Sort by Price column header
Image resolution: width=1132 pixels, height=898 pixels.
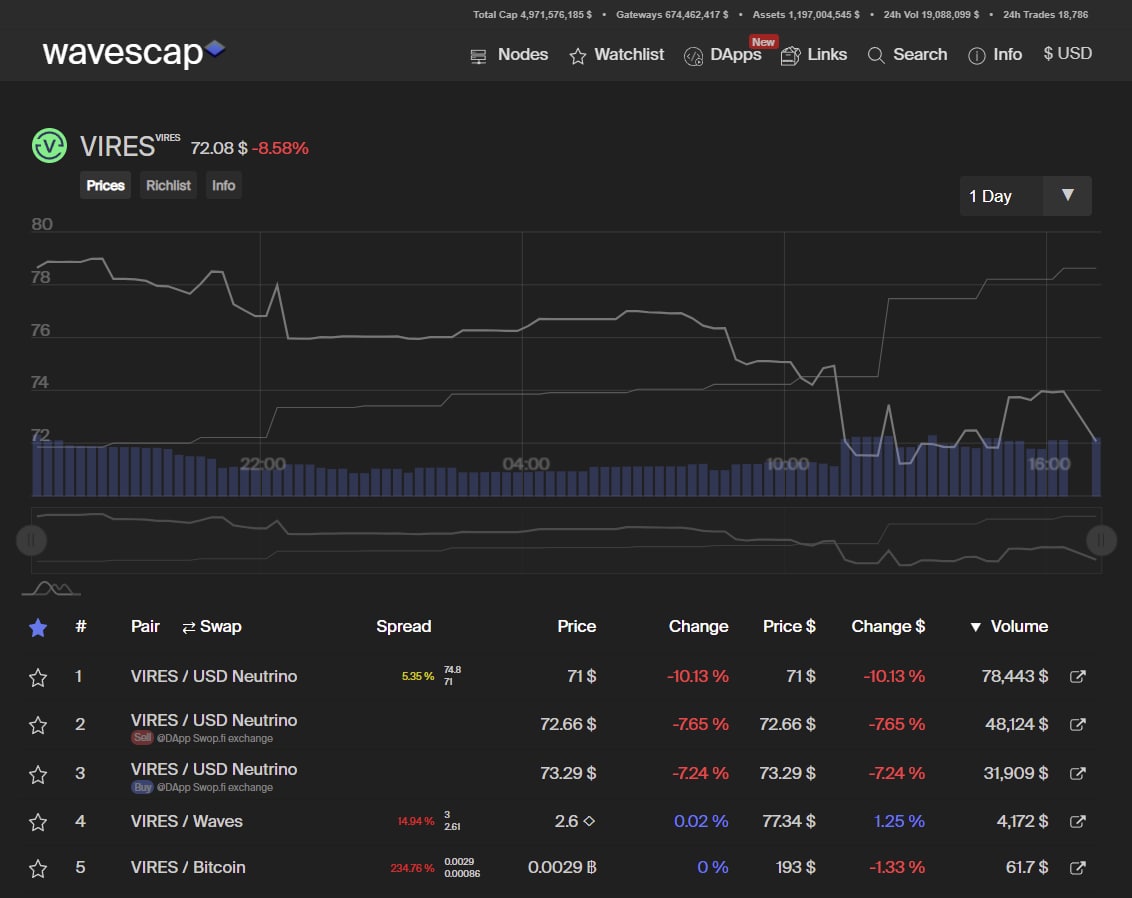[x=576, y=627]
